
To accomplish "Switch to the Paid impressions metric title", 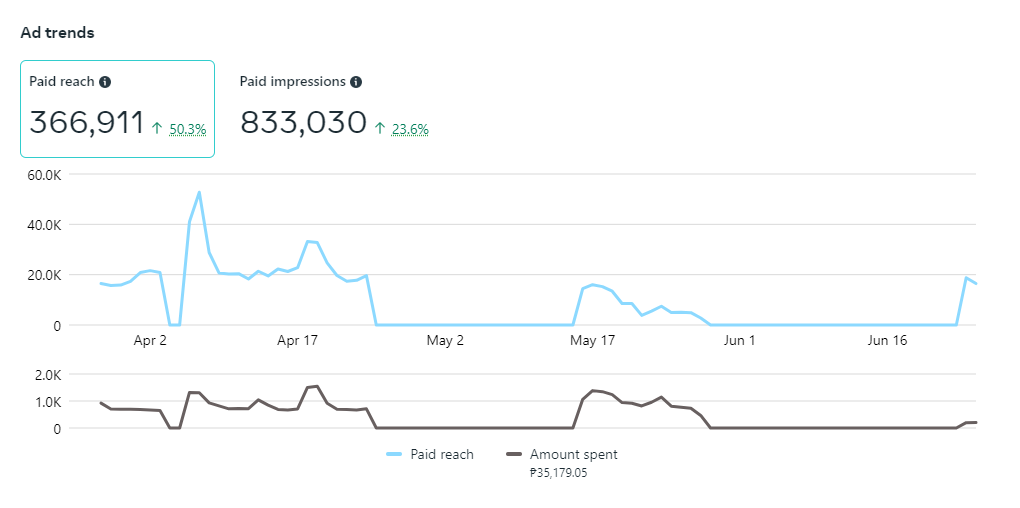I will [293, 82].
